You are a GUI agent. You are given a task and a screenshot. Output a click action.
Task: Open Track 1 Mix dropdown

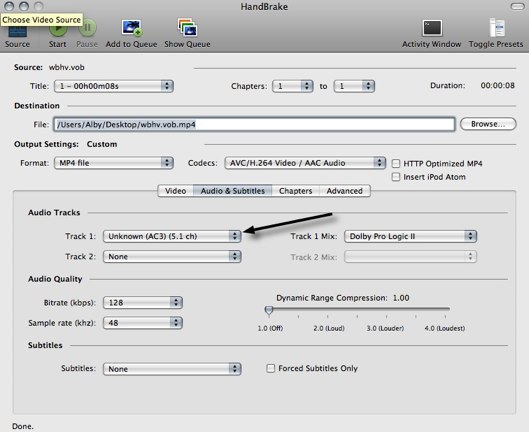pyautogui.click(x=410, y=236)
